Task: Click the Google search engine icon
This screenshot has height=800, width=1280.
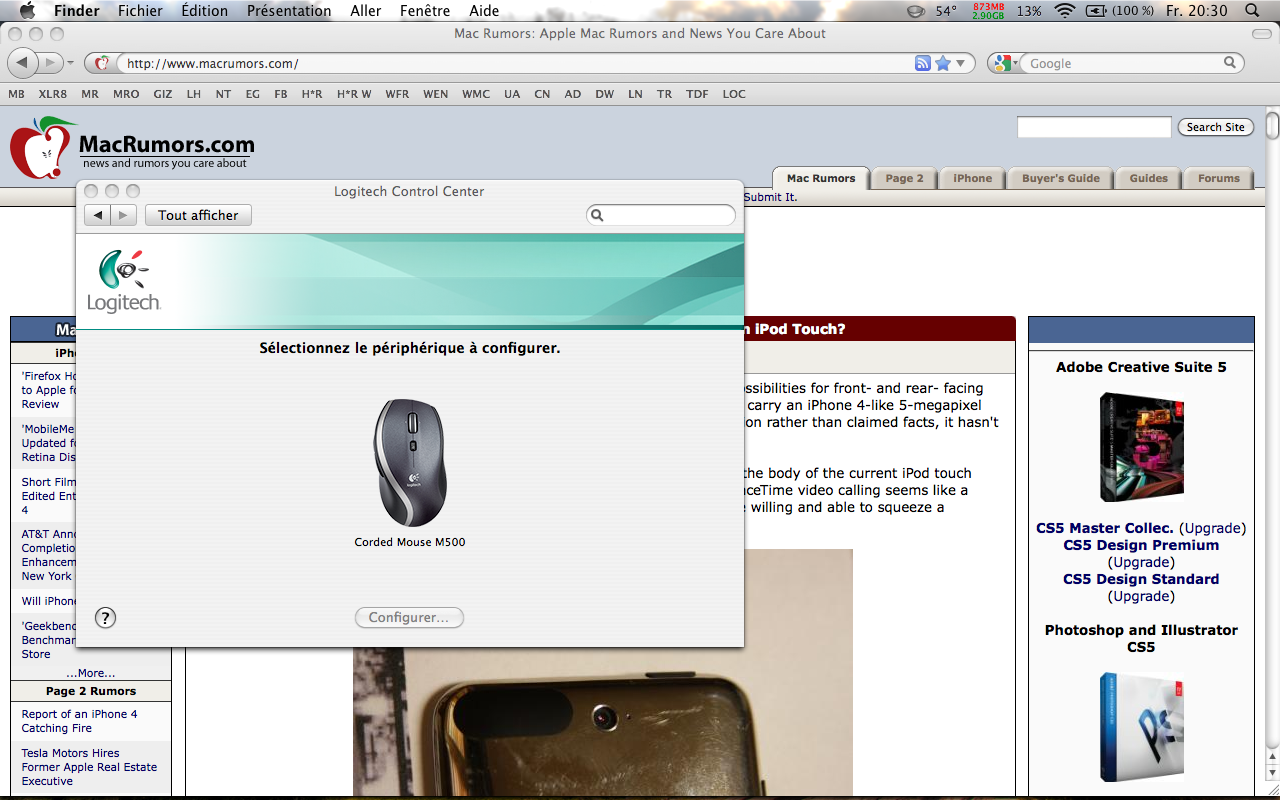Action: click(x=1001, y=63)
